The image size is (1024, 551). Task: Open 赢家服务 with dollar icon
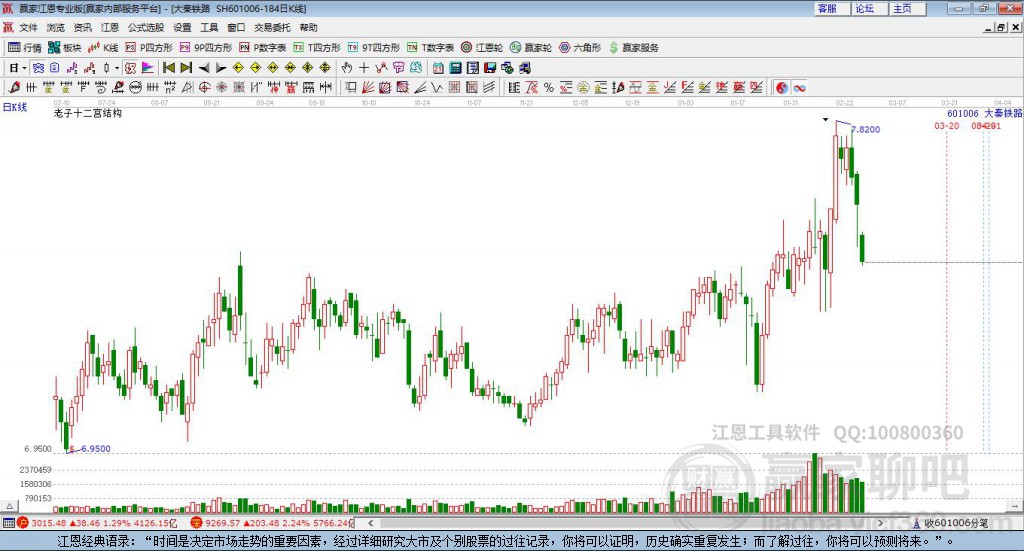(x=633, y=48)
